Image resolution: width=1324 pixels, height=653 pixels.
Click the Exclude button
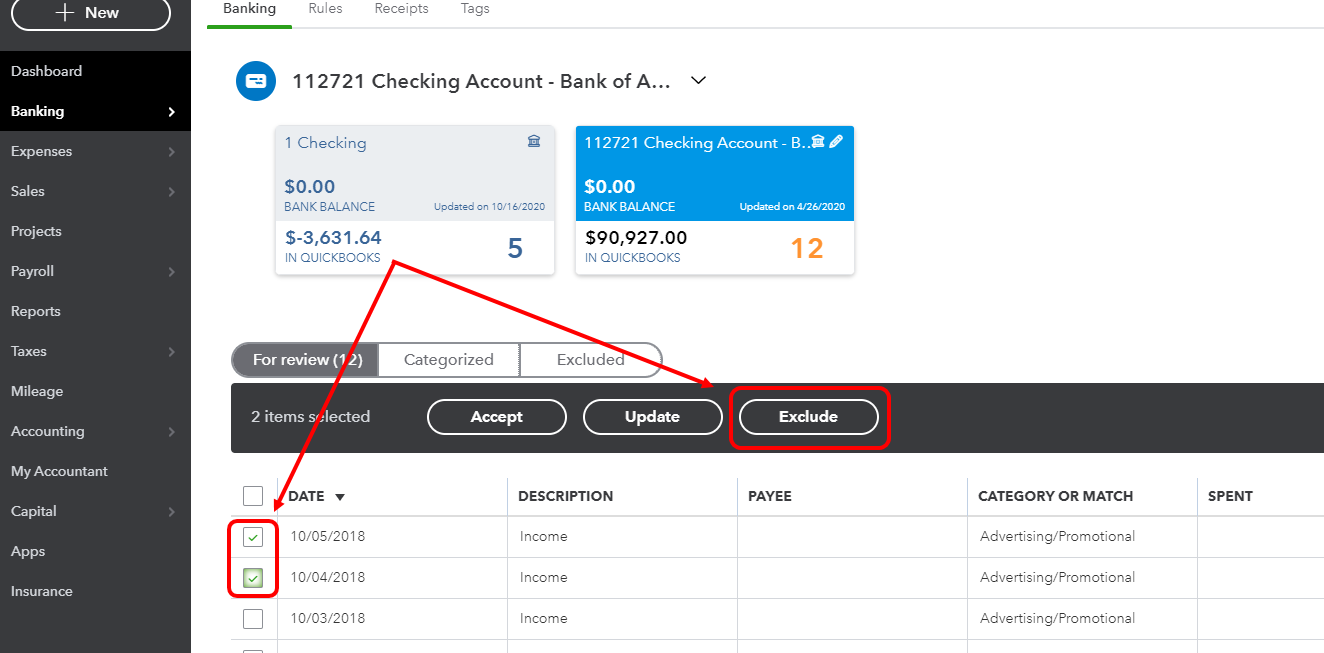808,416
